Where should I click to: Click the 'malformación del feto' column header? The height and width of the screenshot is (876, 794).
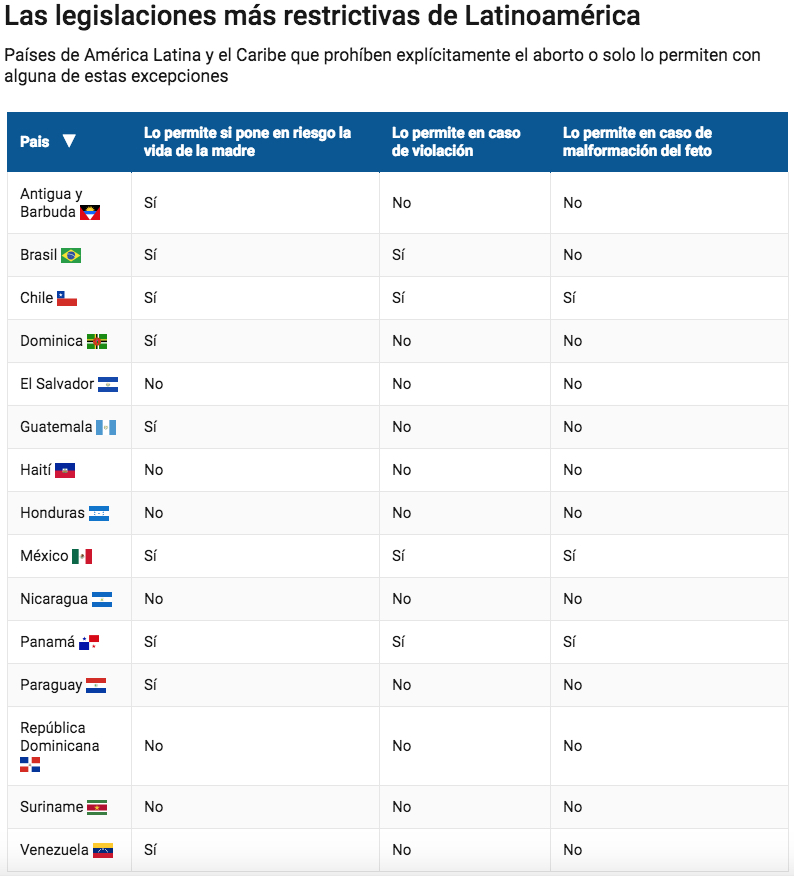[637, 142]
